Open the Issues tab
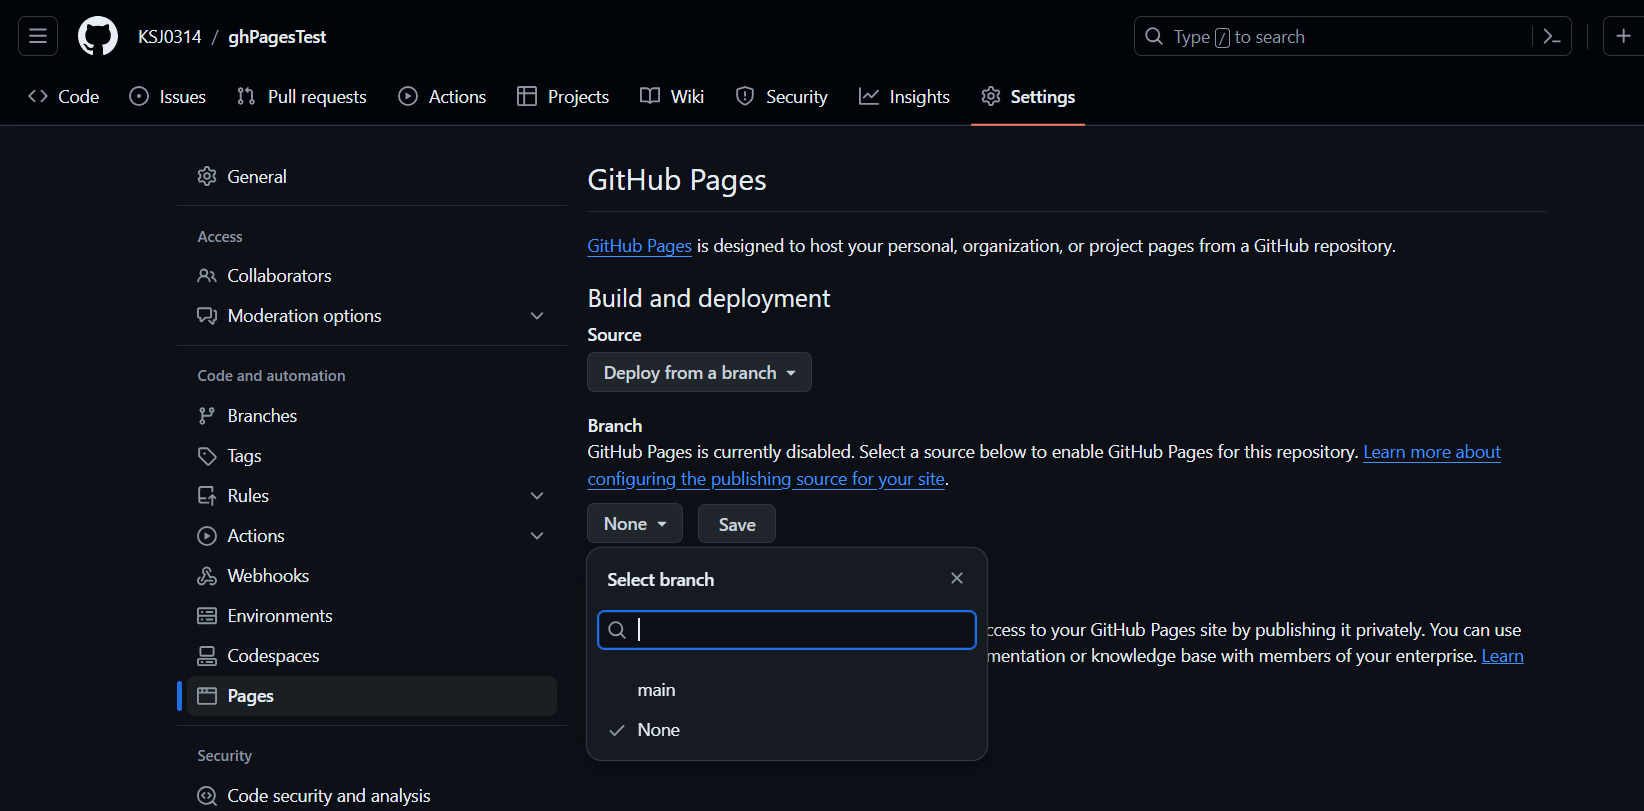Image resolution: width=1644 pixels, height=811 pixels. point(168,97)
